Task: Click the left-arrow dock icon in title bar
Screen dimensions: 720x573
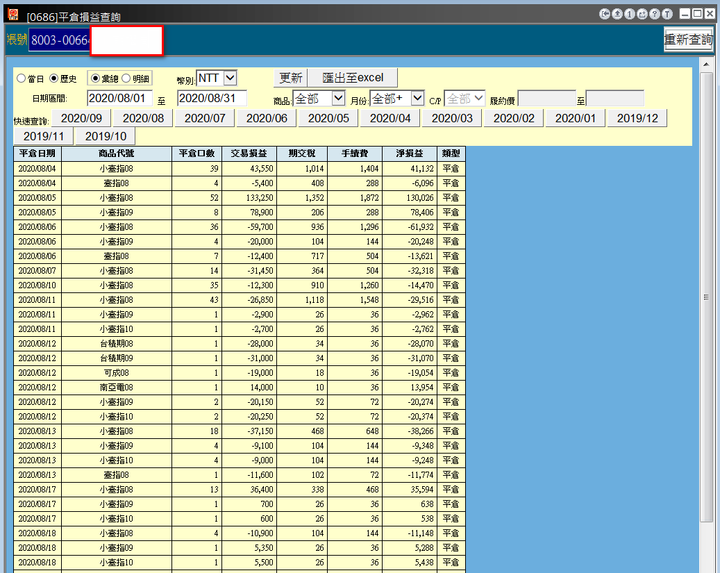Action: tap(604, 14)
